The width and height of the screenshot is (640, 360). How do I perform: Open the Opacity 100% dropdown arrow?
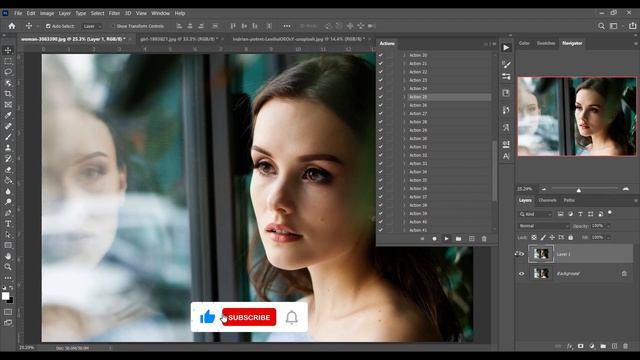point(608,226)
